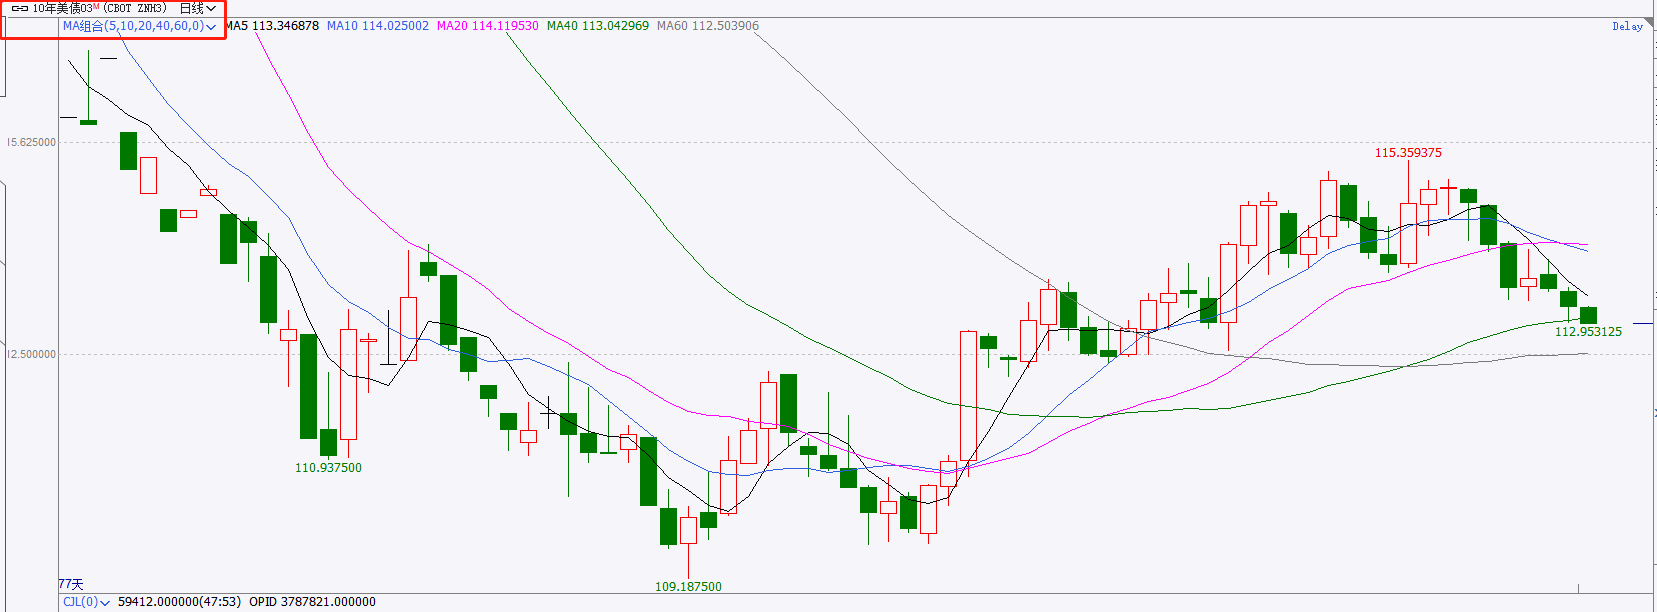Click the volume value 59412.000000(47:53)

tap(179, 602)
